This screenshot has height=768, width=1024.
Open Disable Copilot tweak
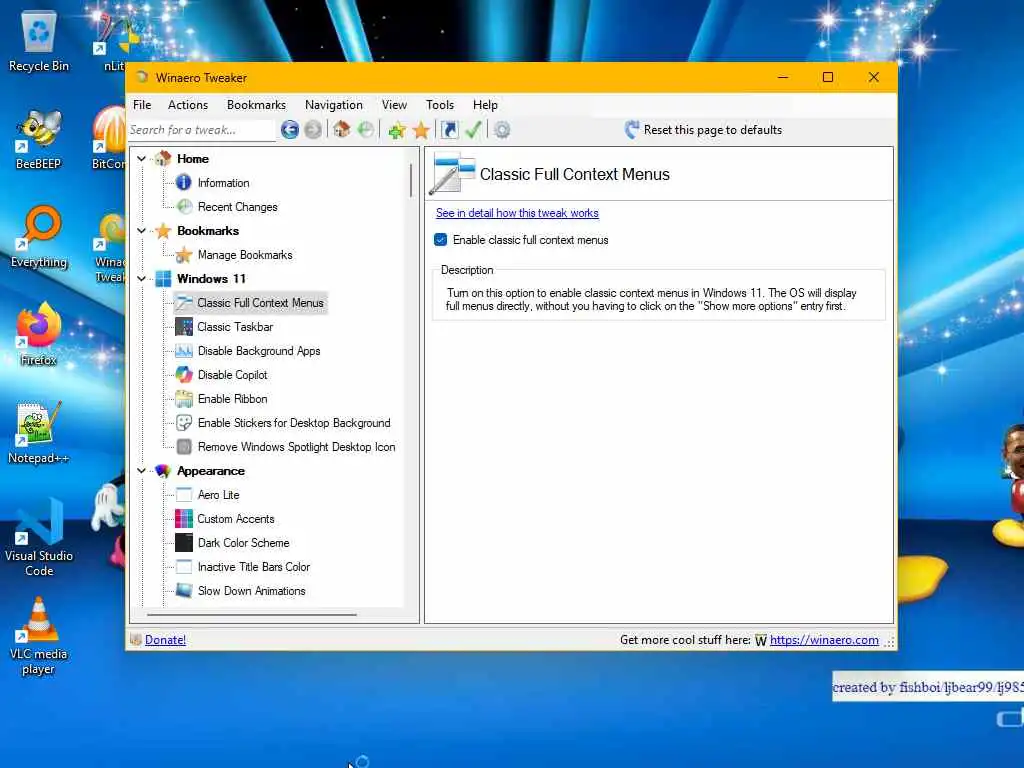(232, 375)
